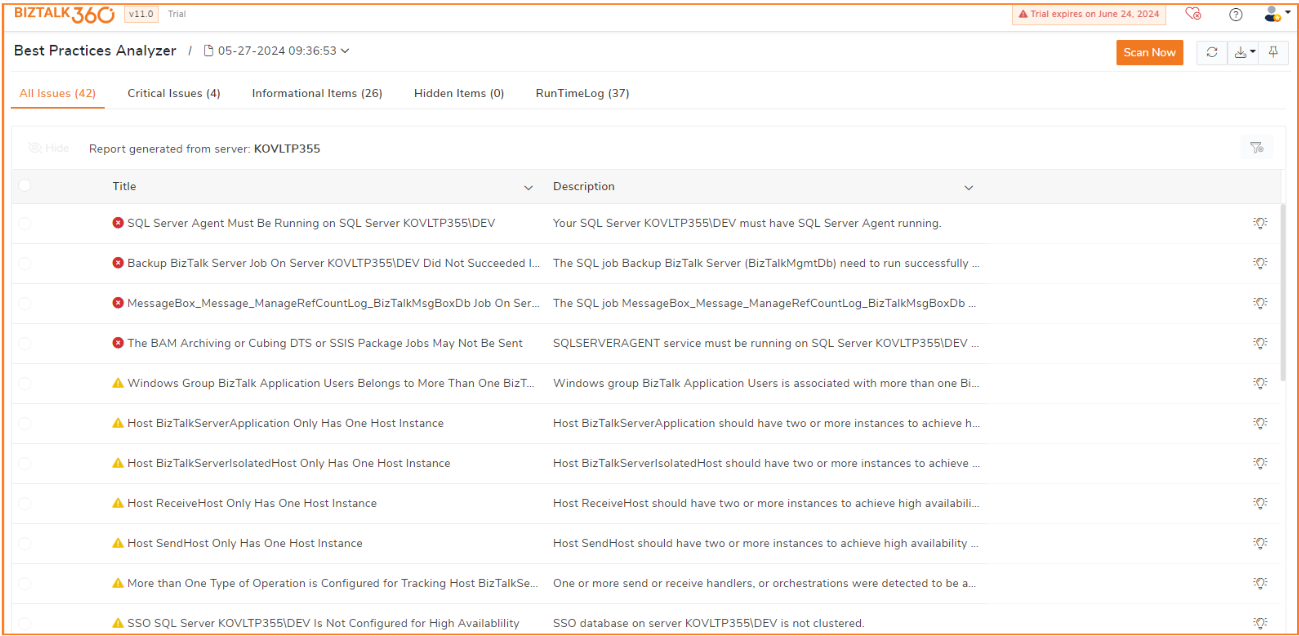Open the download report icon menu
The width and height of the screenshot is (1299, 636).
point(1244,53)
